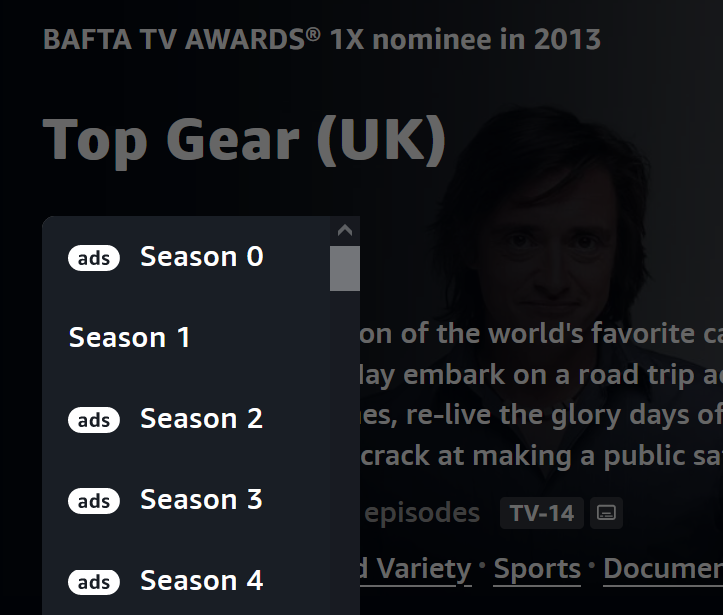Click the Top Gear (UK) title
Viewport: 723px width, 615px height.
(x=245, y=139)
